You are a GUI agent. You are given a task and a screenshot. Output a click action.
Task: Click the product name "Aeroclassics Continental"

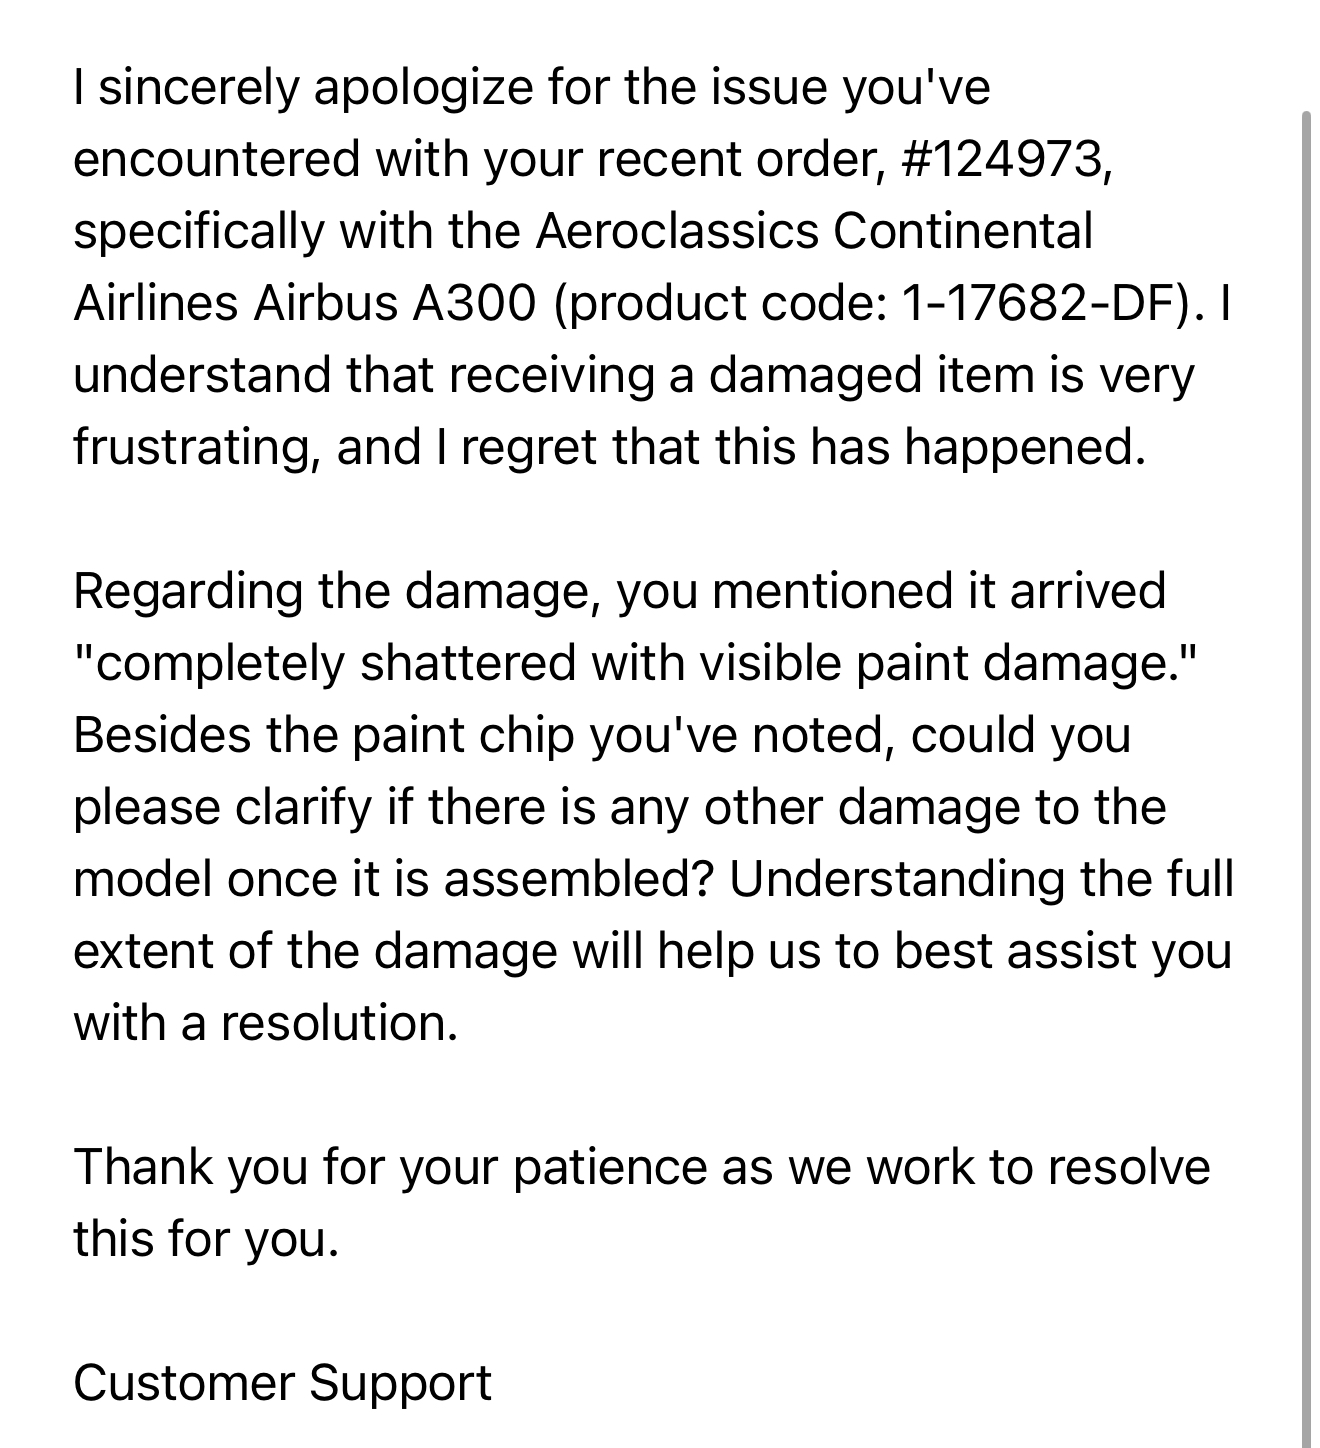[814, 231]
